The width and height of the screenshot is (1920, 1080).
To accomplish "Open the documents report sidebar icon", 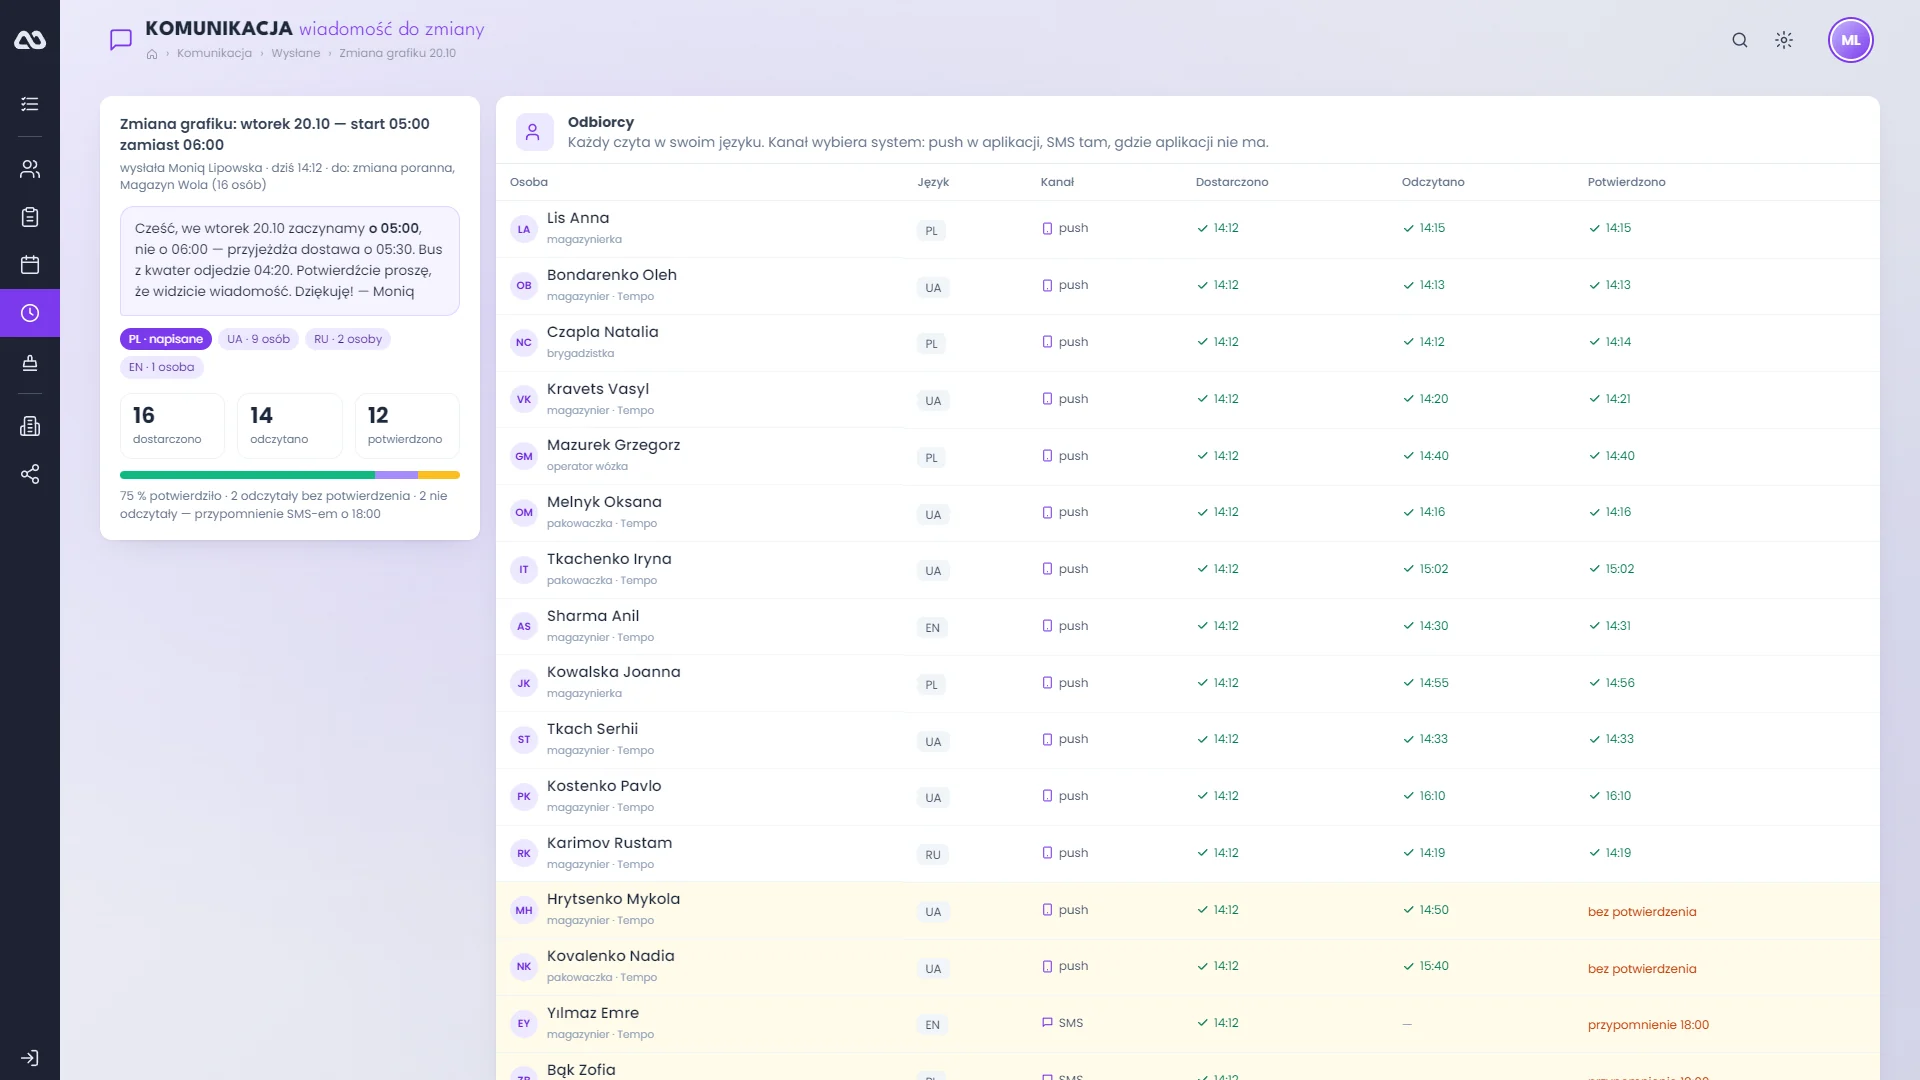I will tap(30, 426).
